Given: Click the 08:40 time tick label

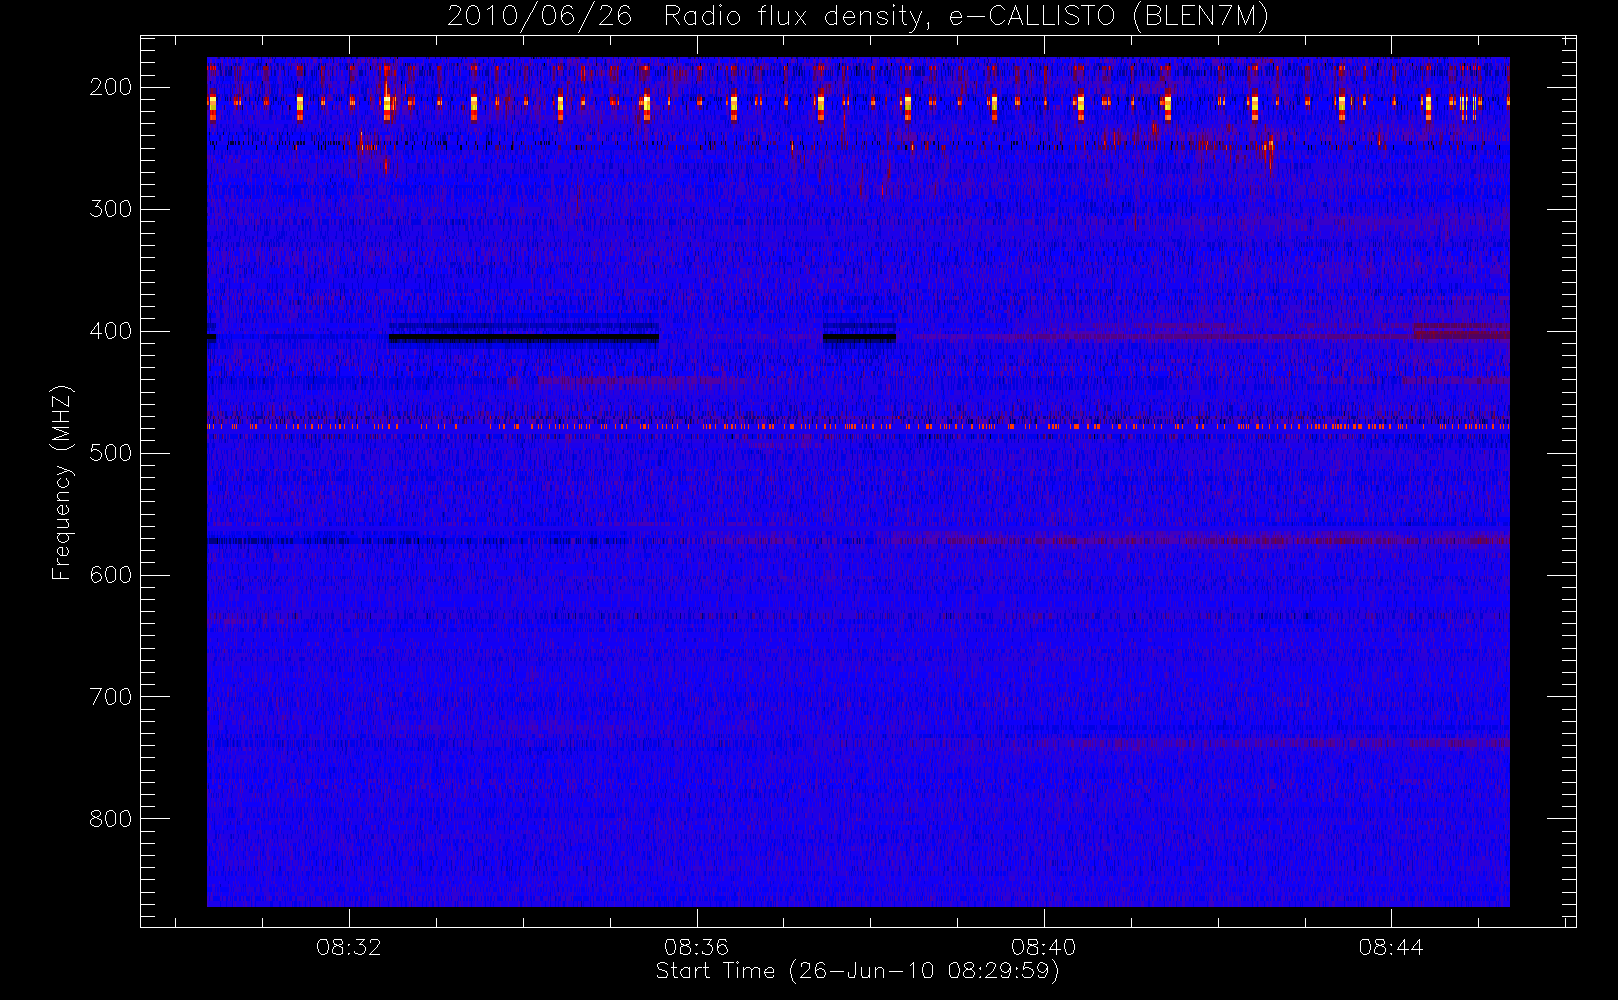Looking at the screenshot, I should coord(1044,947).
